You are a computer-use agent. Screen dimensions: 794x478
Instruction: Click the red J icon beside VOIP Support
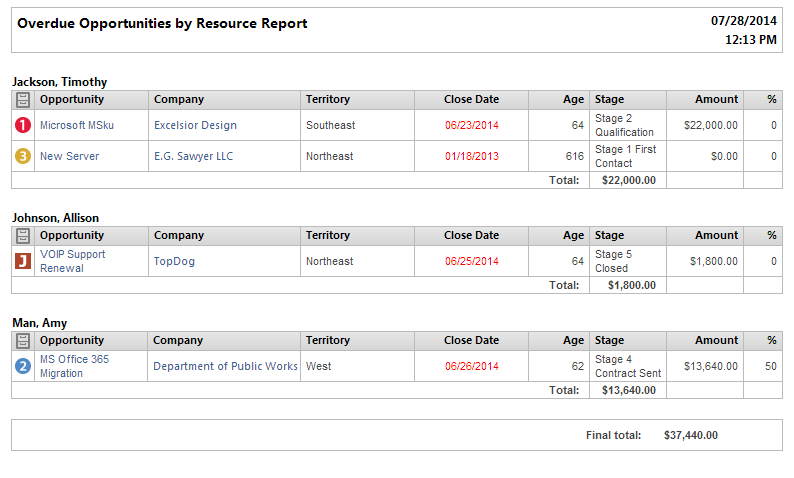point(23,261)
